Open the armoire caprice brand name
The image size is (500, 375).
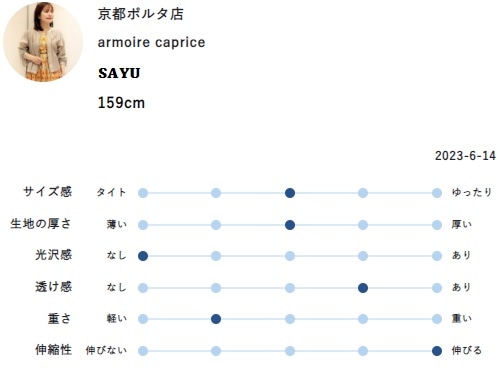pyautogui.click(x=151, y=43)
